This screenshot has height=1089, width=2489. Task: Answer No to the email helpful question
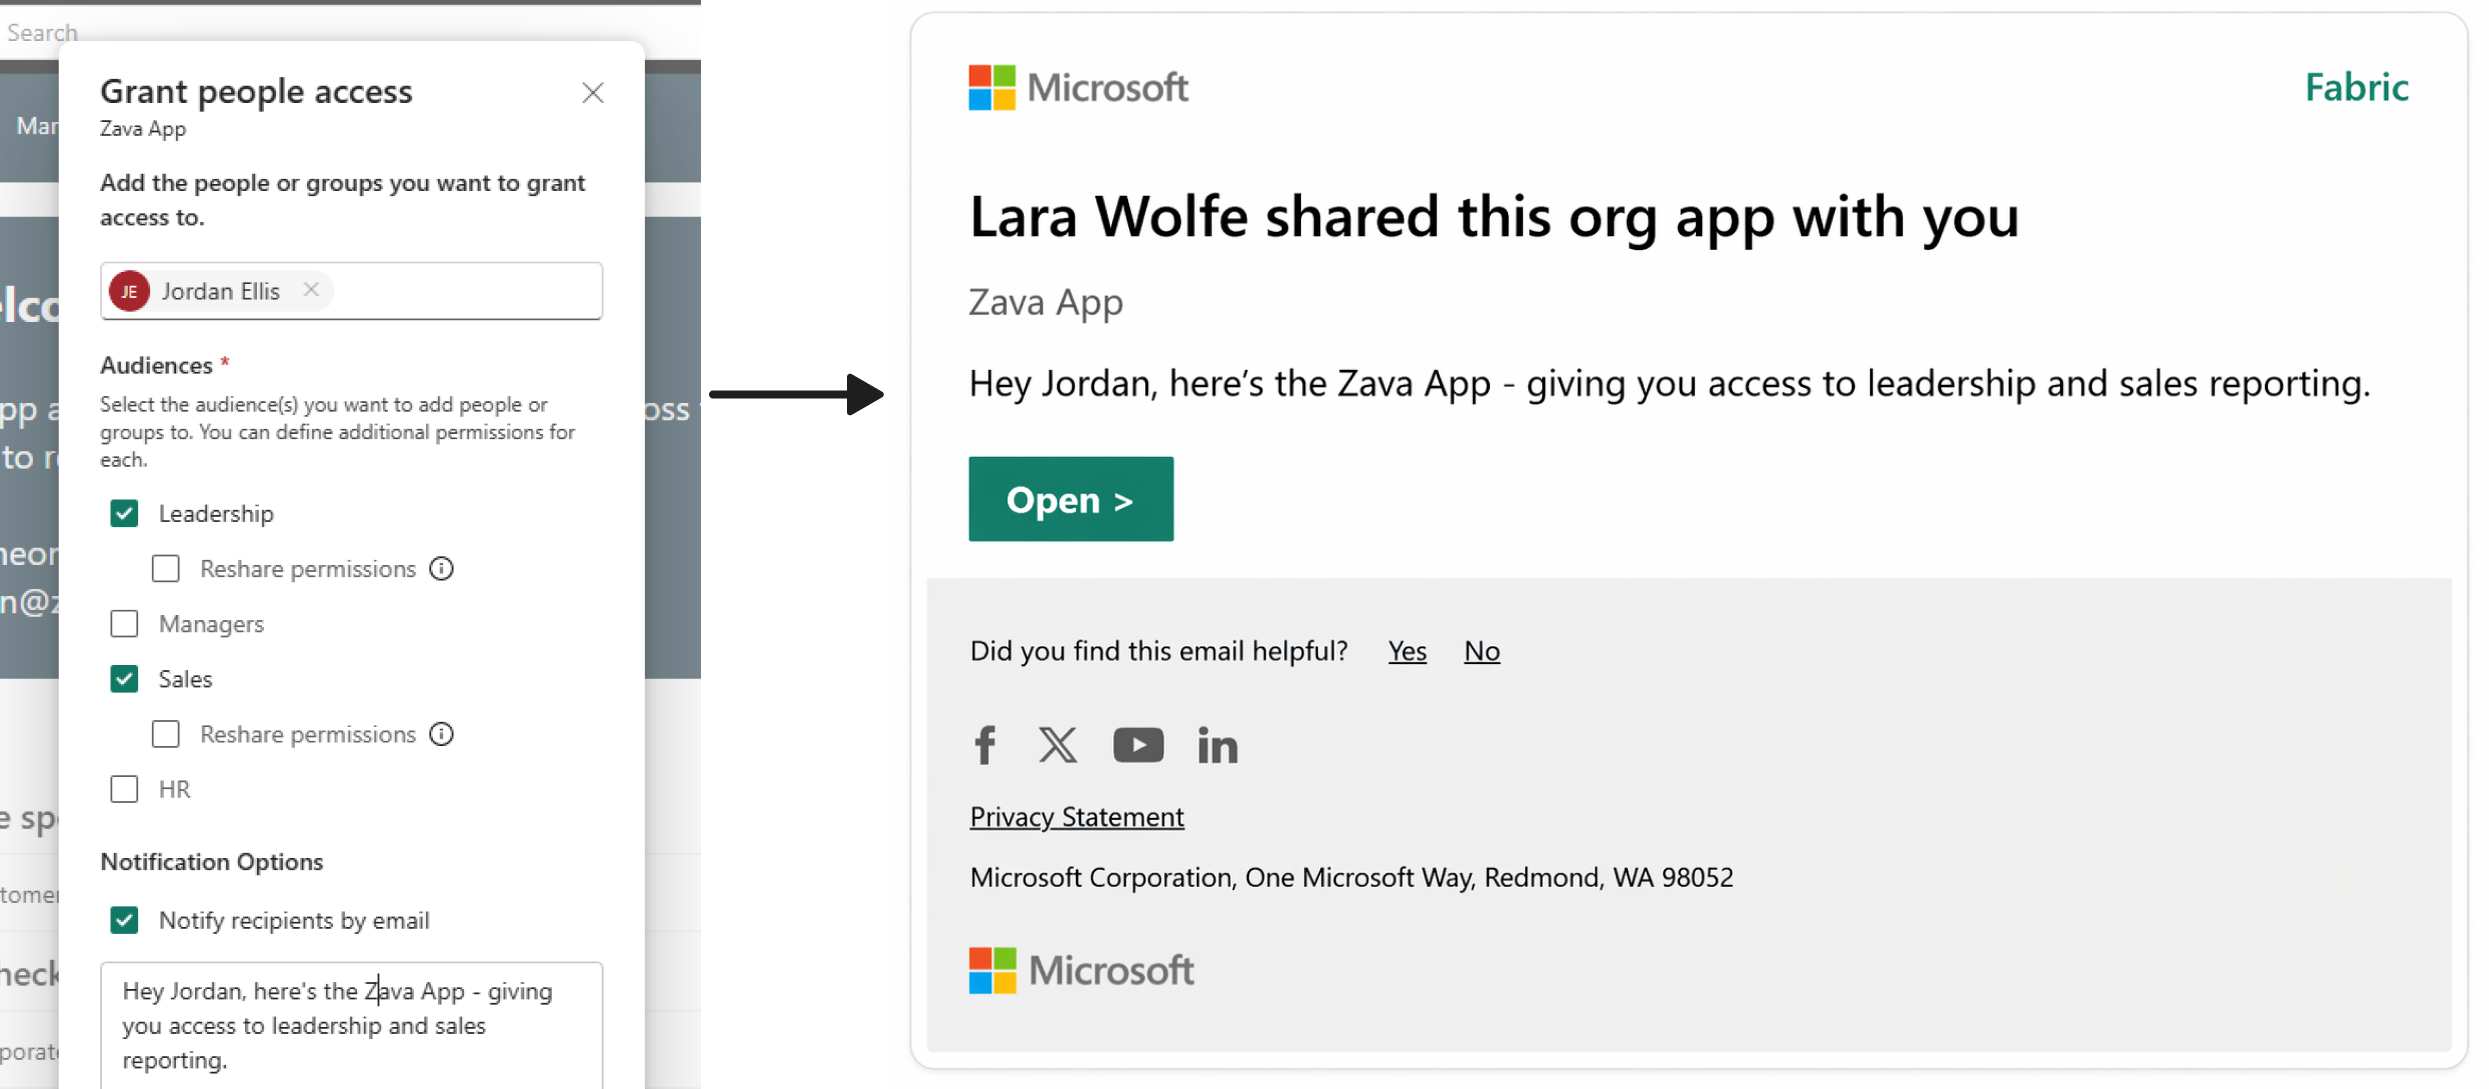(1481, 651)
